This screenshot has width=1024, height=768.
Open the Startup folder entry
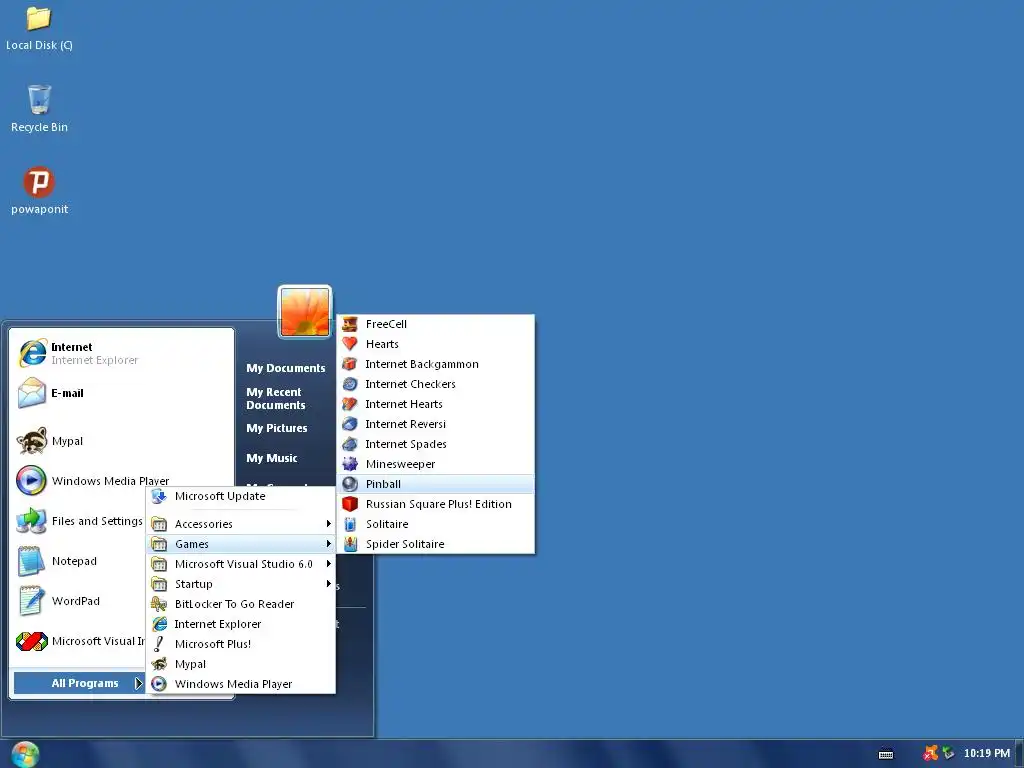pyautogui.click(x=241, y=584)
